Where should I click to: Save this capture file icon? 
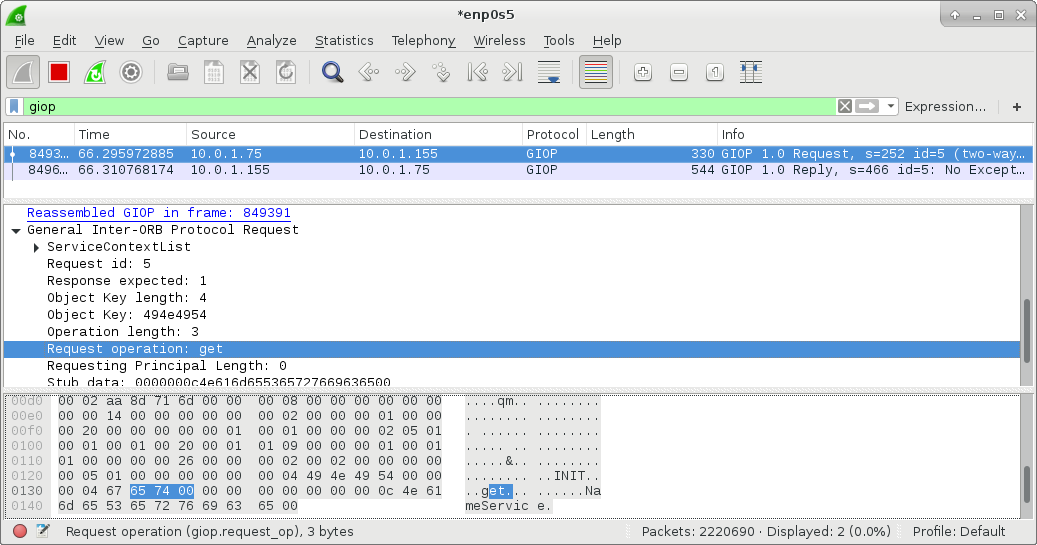pos(214,72)
